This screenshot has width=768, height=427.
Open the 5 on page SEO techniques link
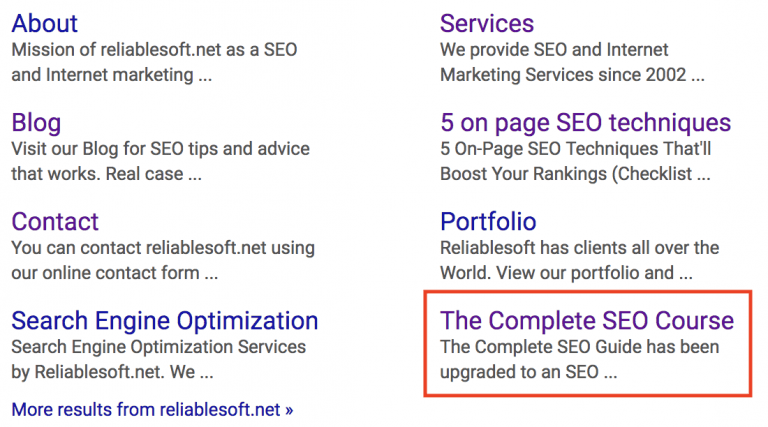pos(585,123)
